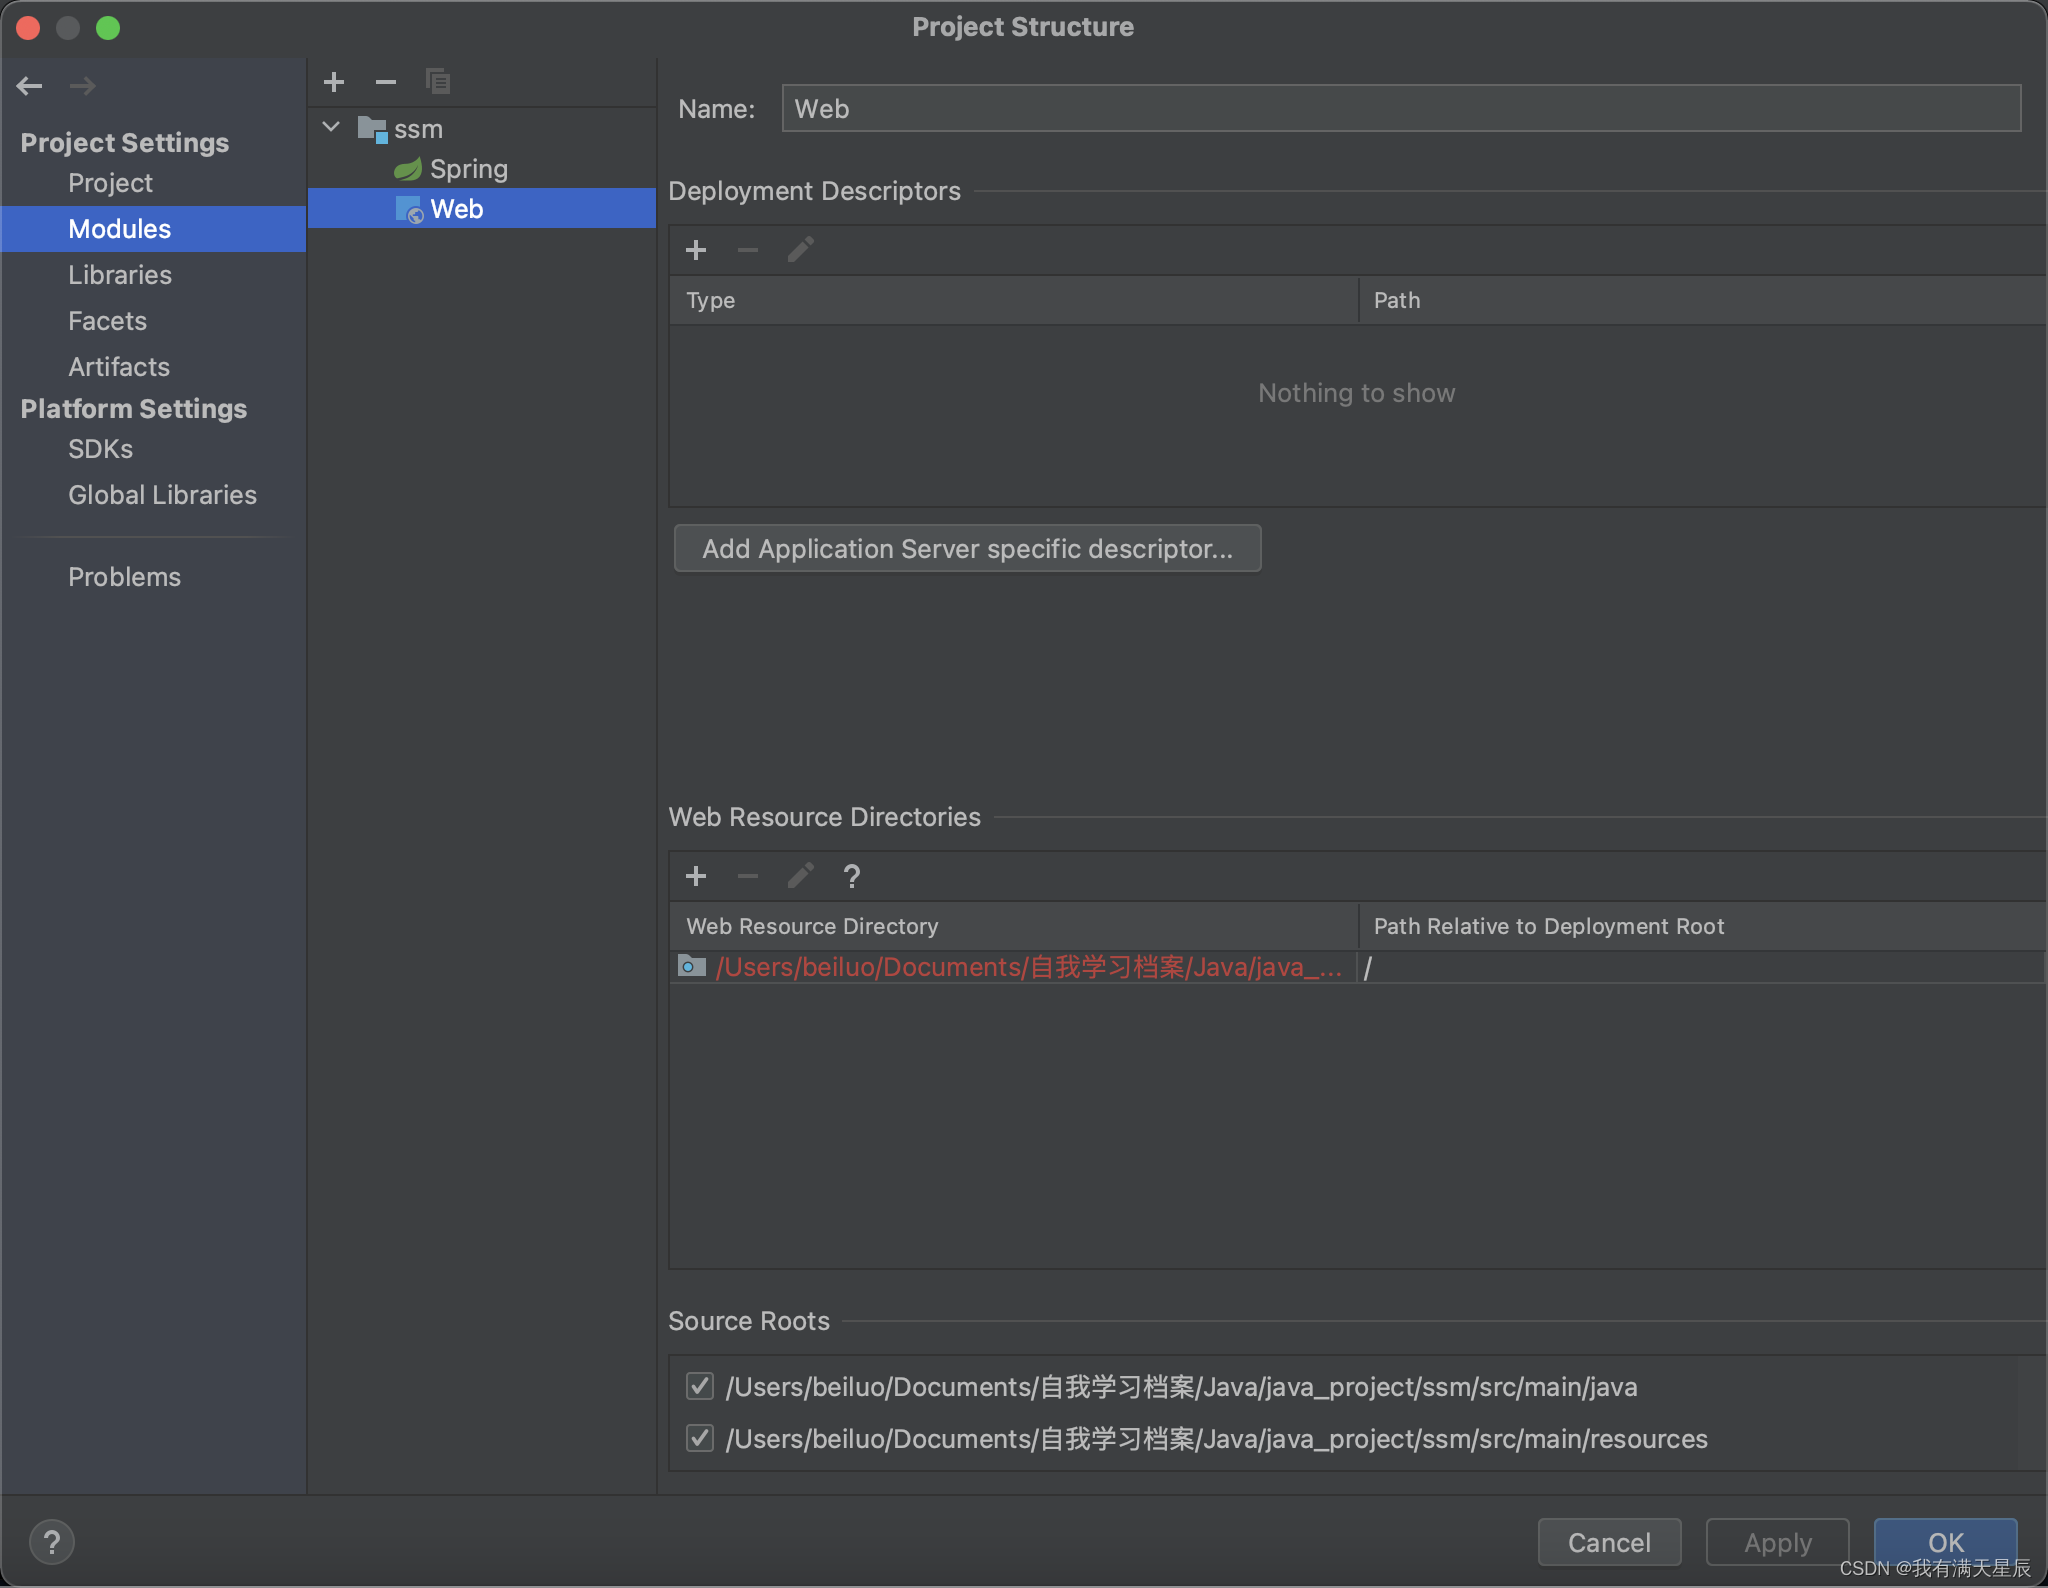The height and width of the screenshot is (1588, 2048).
Task: Open the Libraries settings section
Action: (x=120, y=275)
